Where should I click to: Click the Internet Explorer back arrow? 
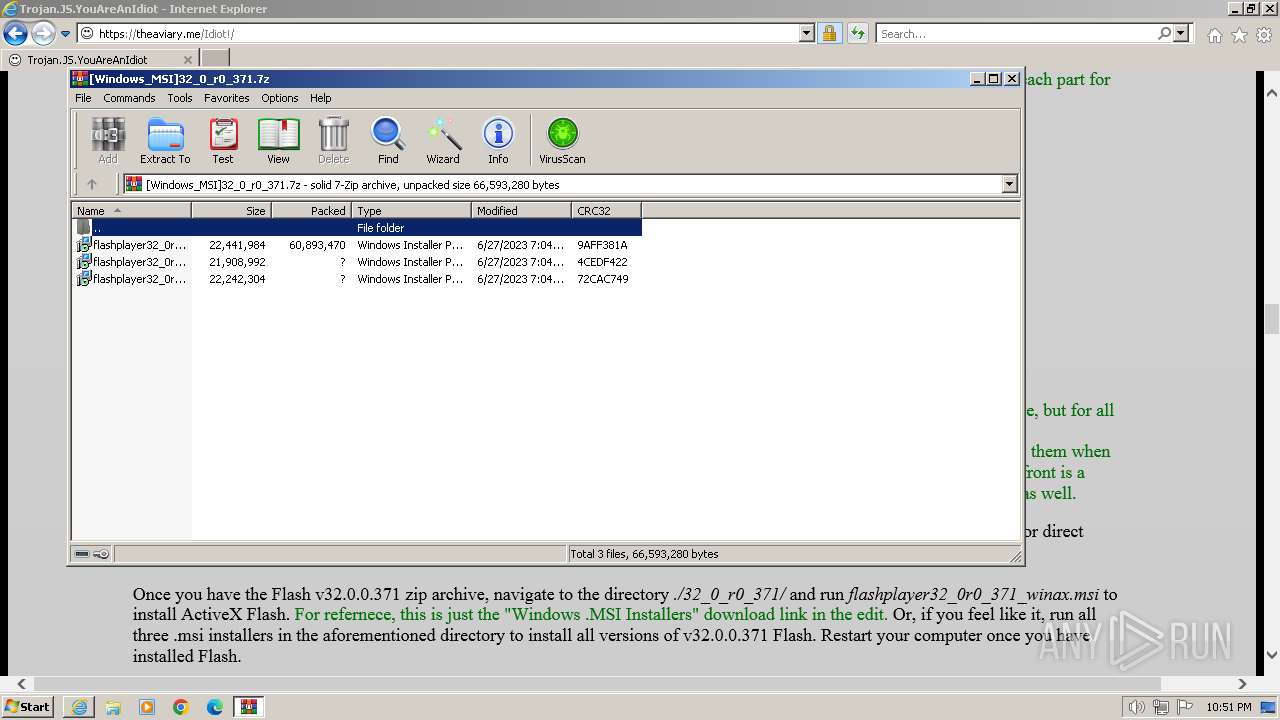[16, 34]
